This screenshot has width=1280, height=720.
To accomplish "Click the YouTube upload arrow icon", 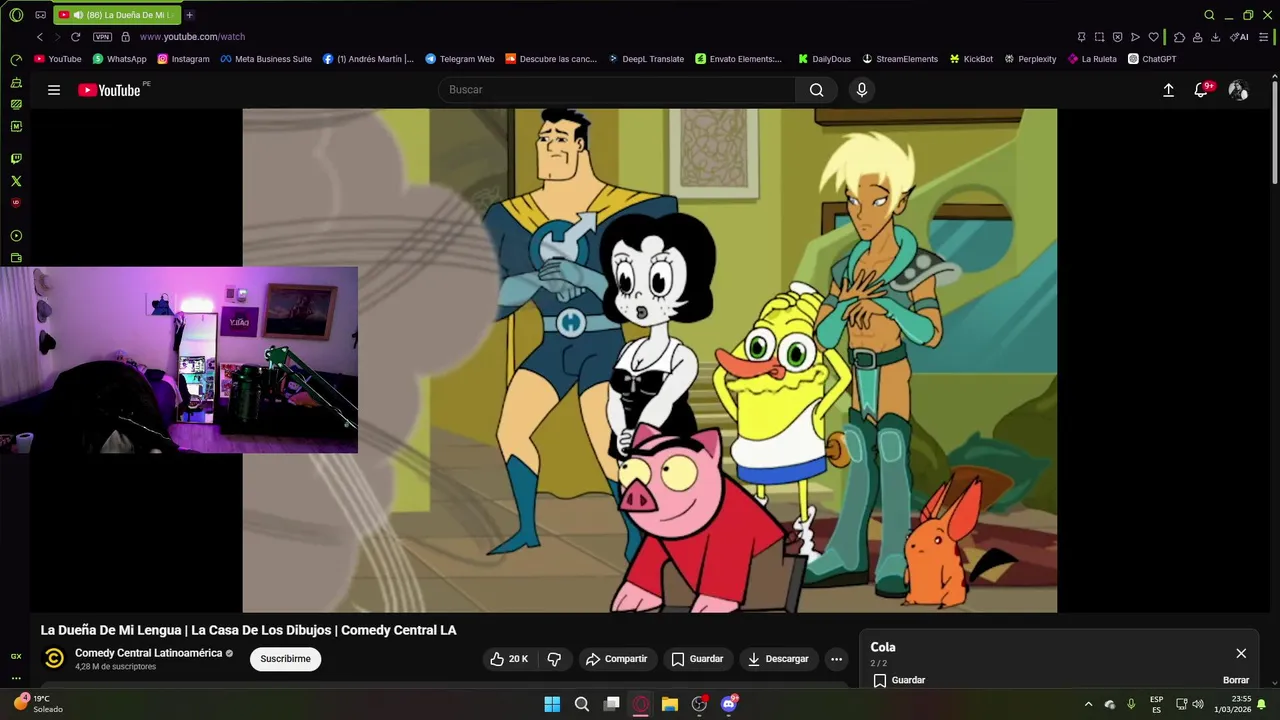I will 1168,90.
